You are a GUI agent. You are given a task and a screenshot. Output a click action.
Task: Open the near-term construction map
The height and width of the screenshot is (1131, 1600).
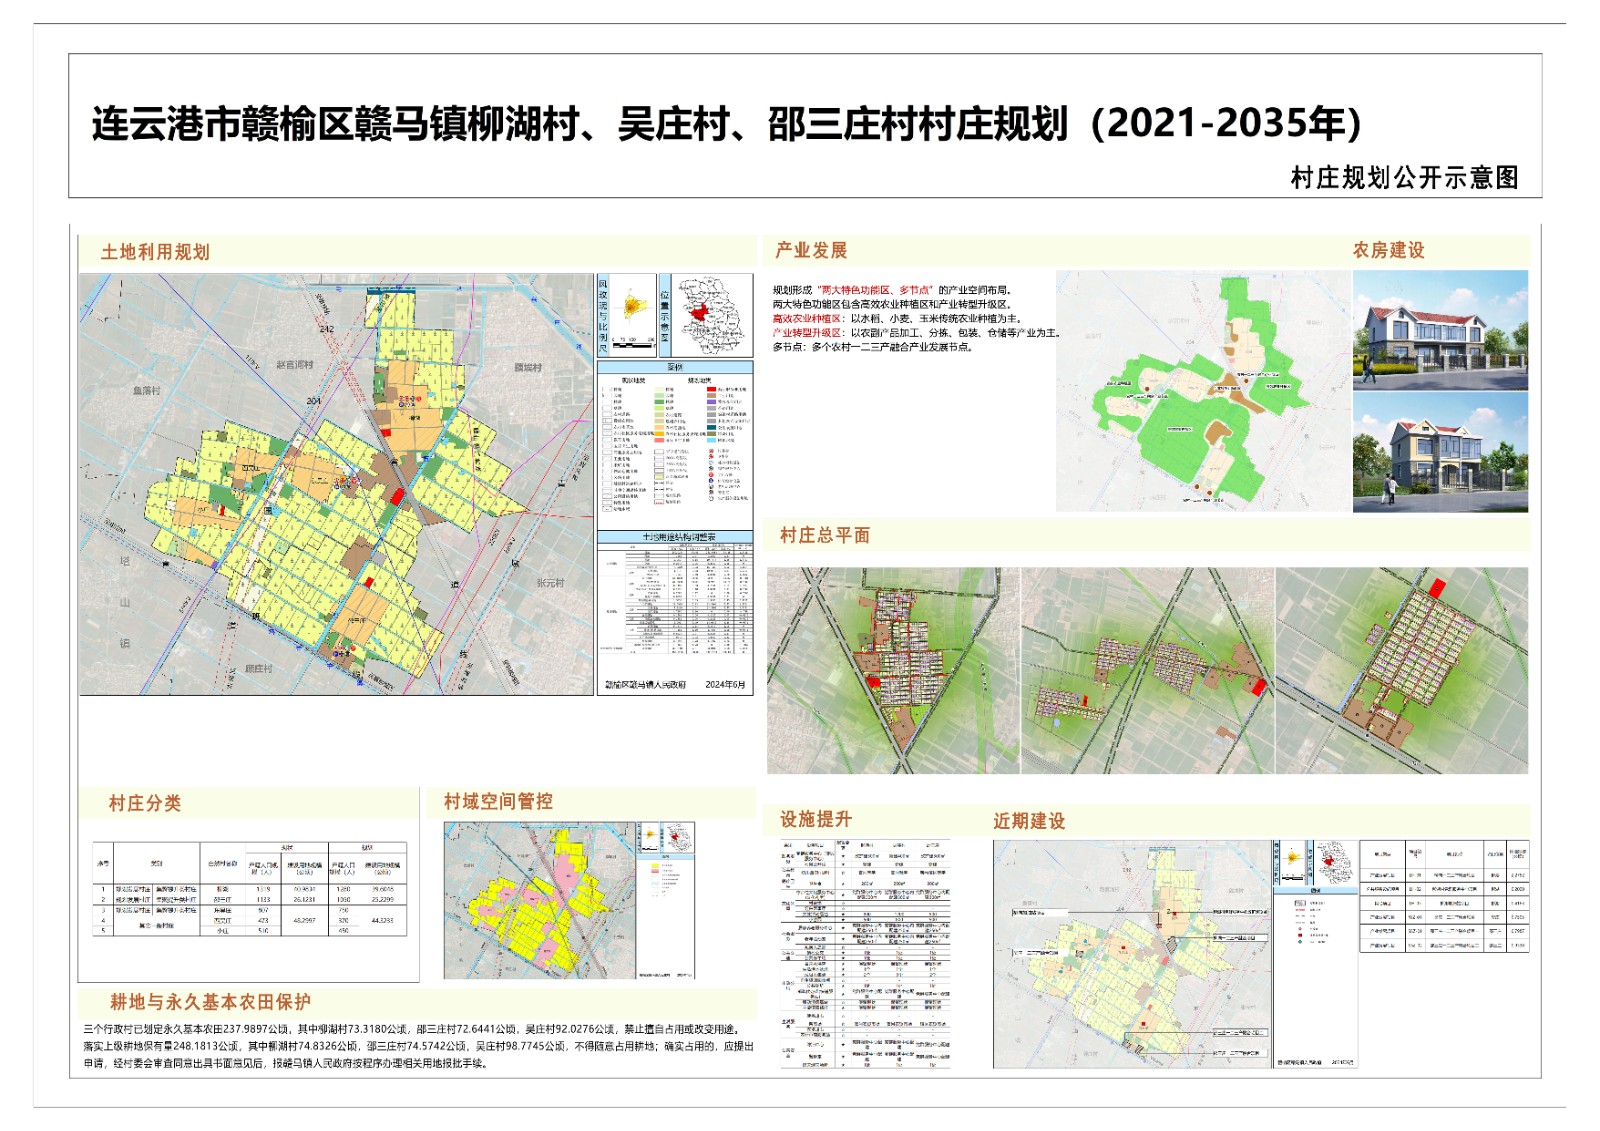pyautogui.click(x=1174, y=954)
